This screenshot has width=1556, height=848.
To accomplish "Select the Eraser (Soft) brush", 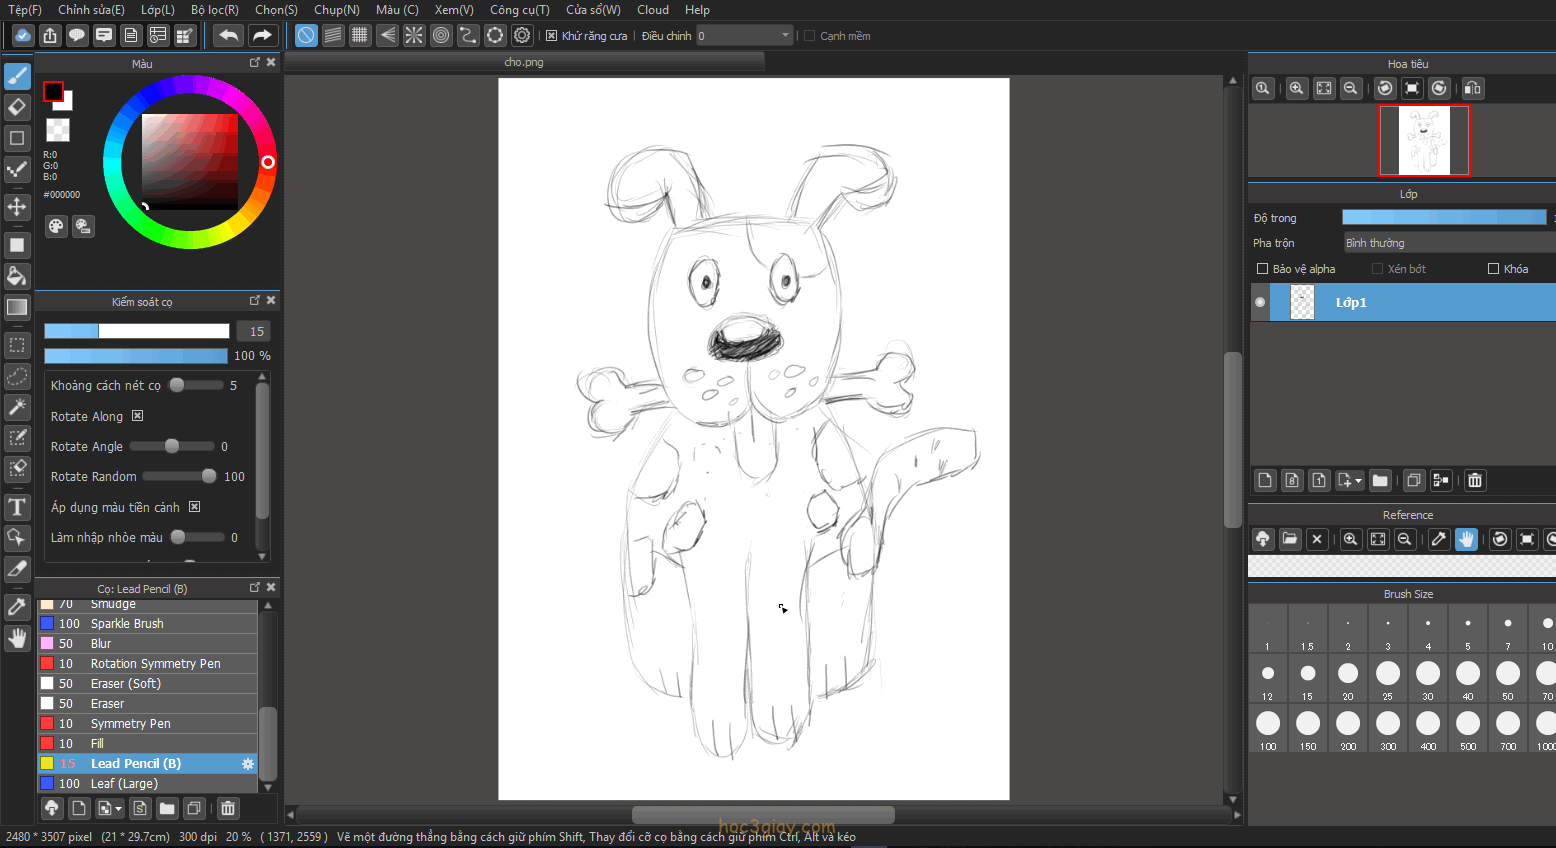I will [125, 684].
